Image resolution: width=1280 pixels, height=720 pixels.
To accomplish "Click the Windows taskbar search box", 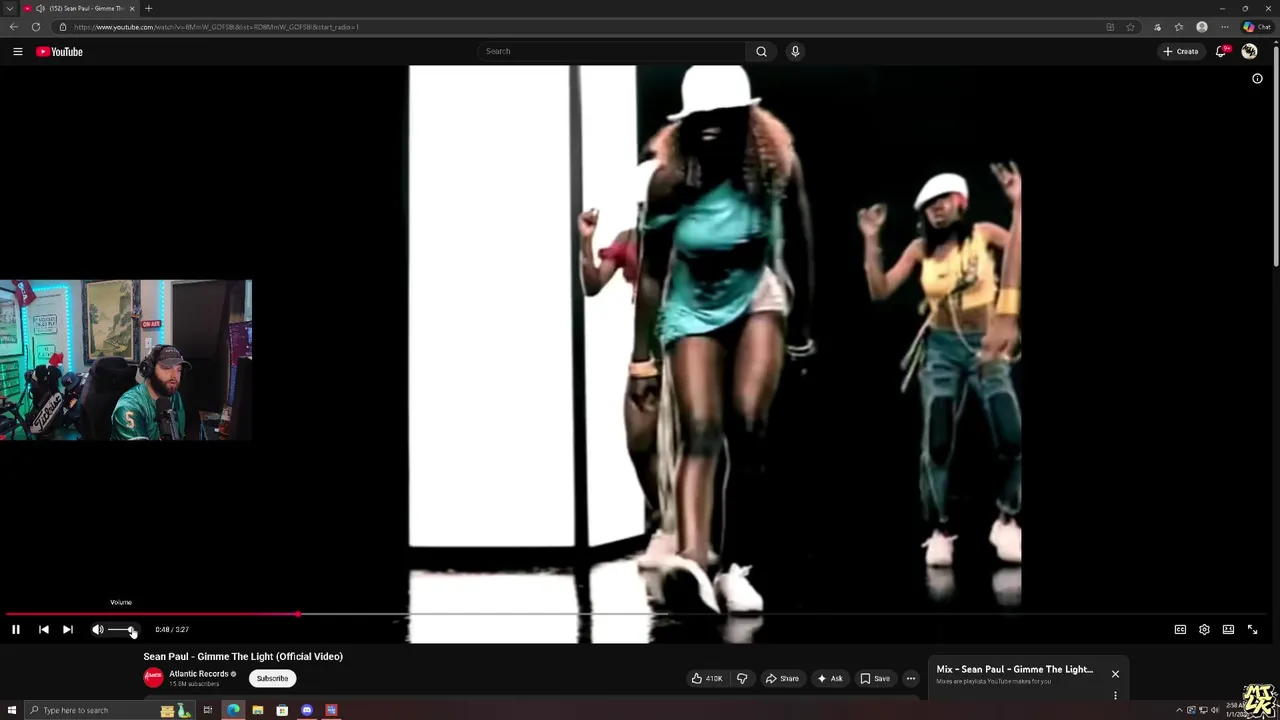I will tap(108, 710).
